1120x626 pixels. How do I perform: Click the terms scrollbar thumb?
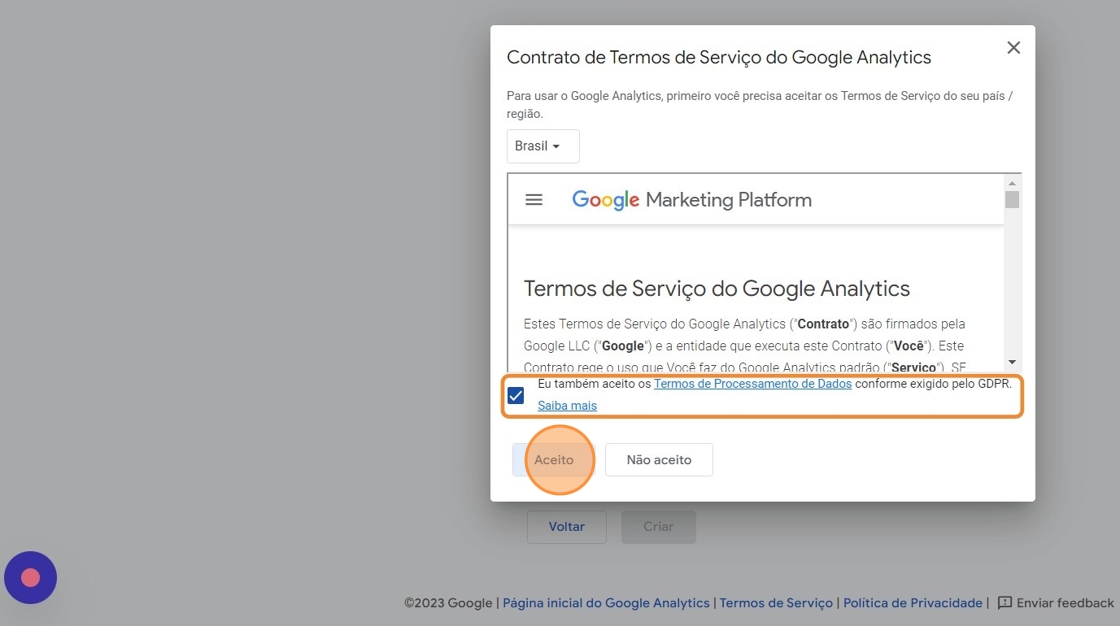[x=1012, y=199]
